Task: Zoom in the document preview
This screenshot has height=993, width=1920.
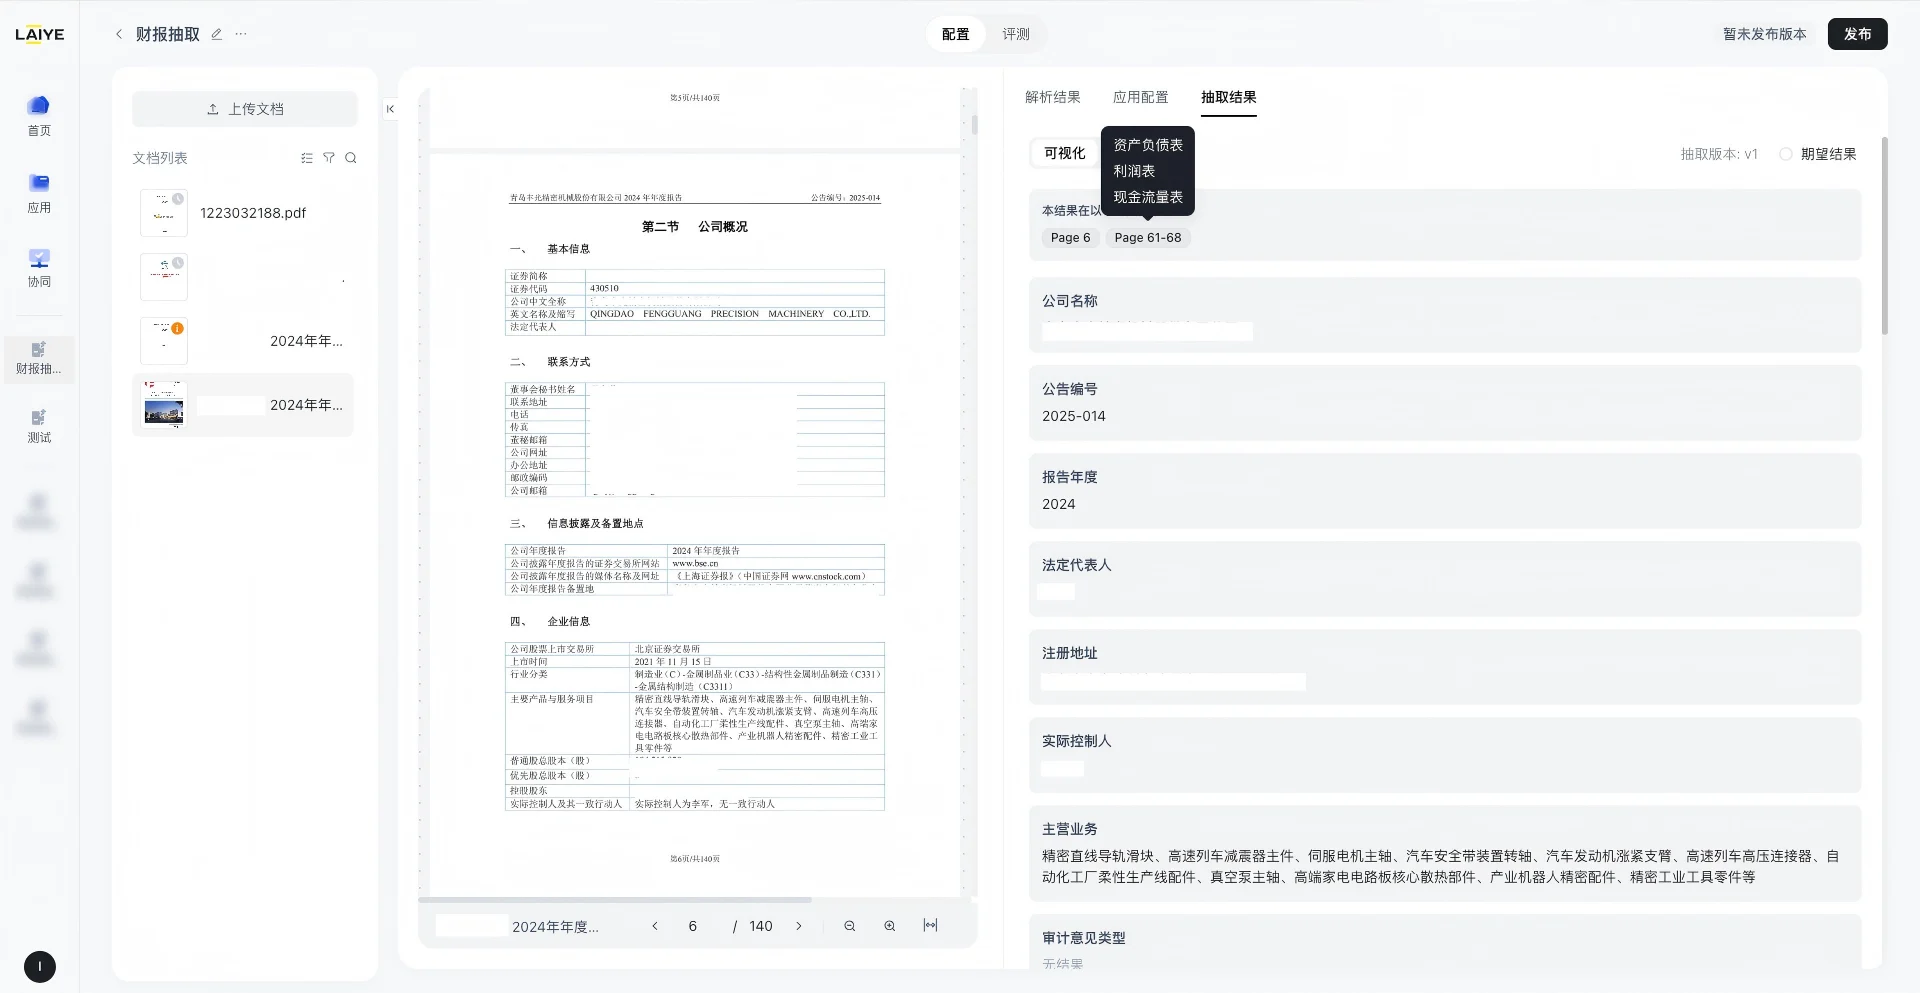Action: [x=889, y=926]
